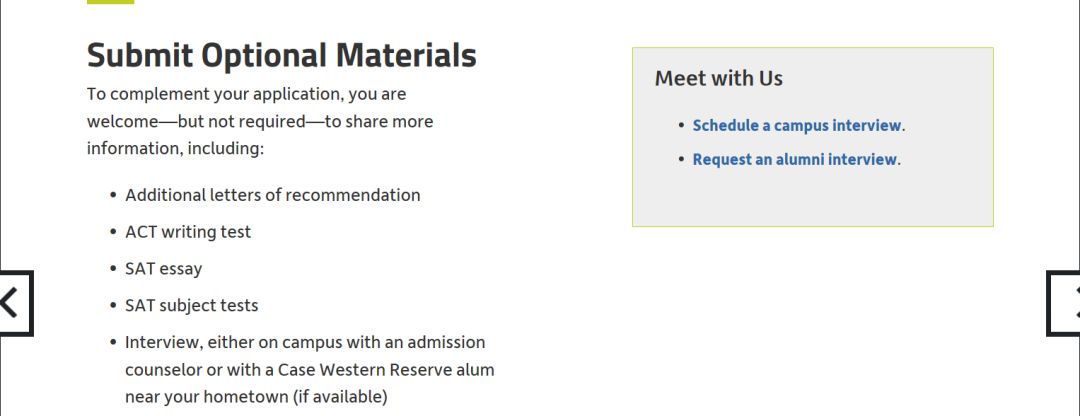Click the 'near your hometown (if available)' line
Viewport: 1080px width, 416px height.
256,397
